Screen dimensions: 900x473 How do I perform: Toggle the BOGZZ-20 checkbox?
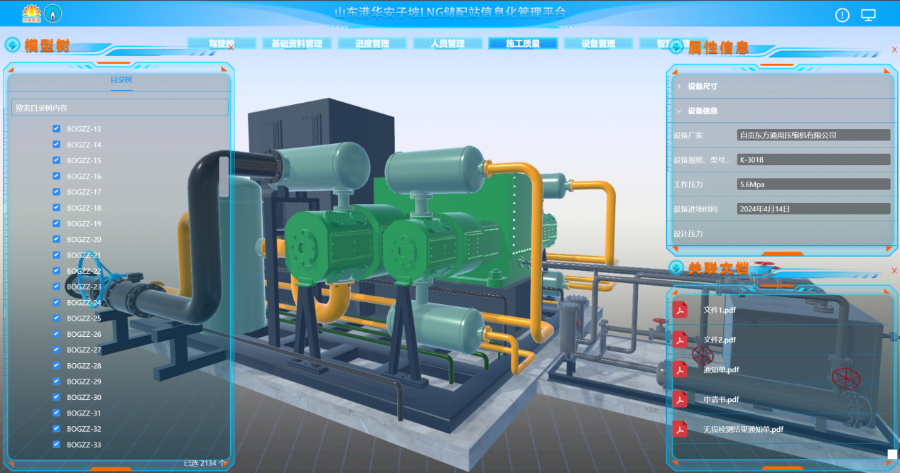[57, 240]
